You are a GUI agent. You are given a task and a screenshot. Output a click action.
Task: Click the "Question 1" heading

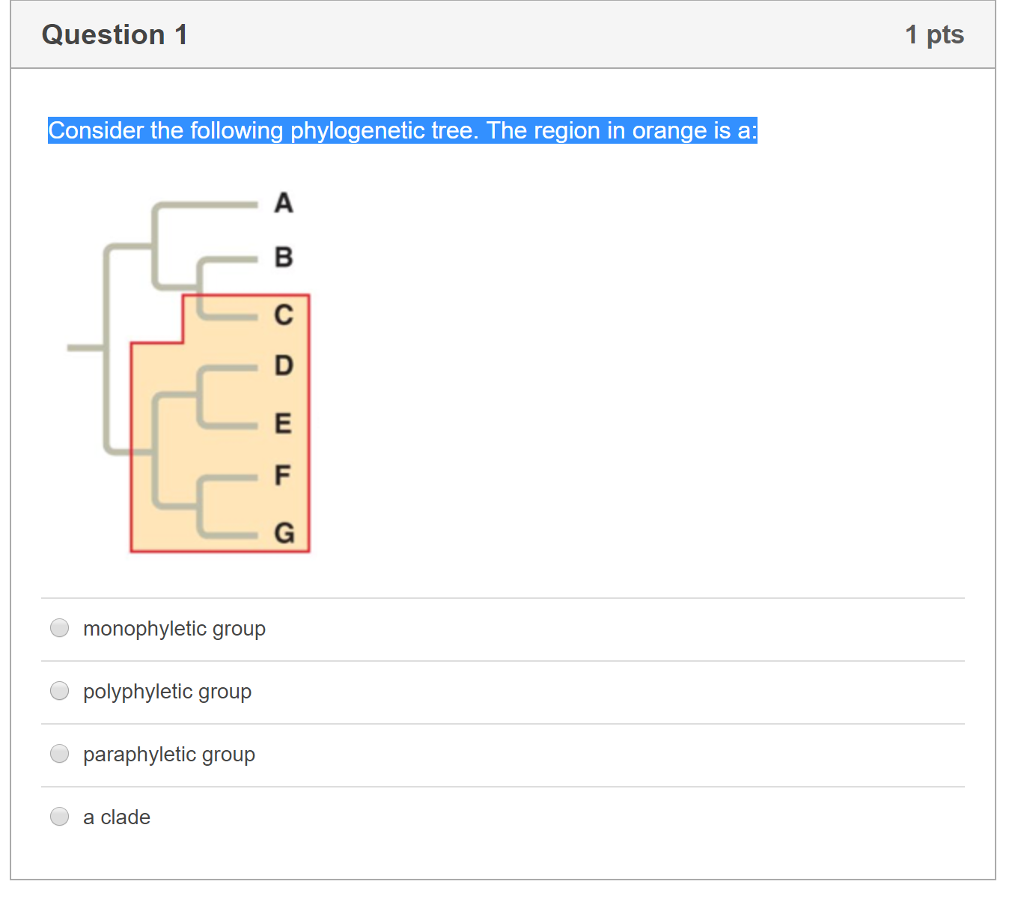pyautogui.click(x=115, y=35)
